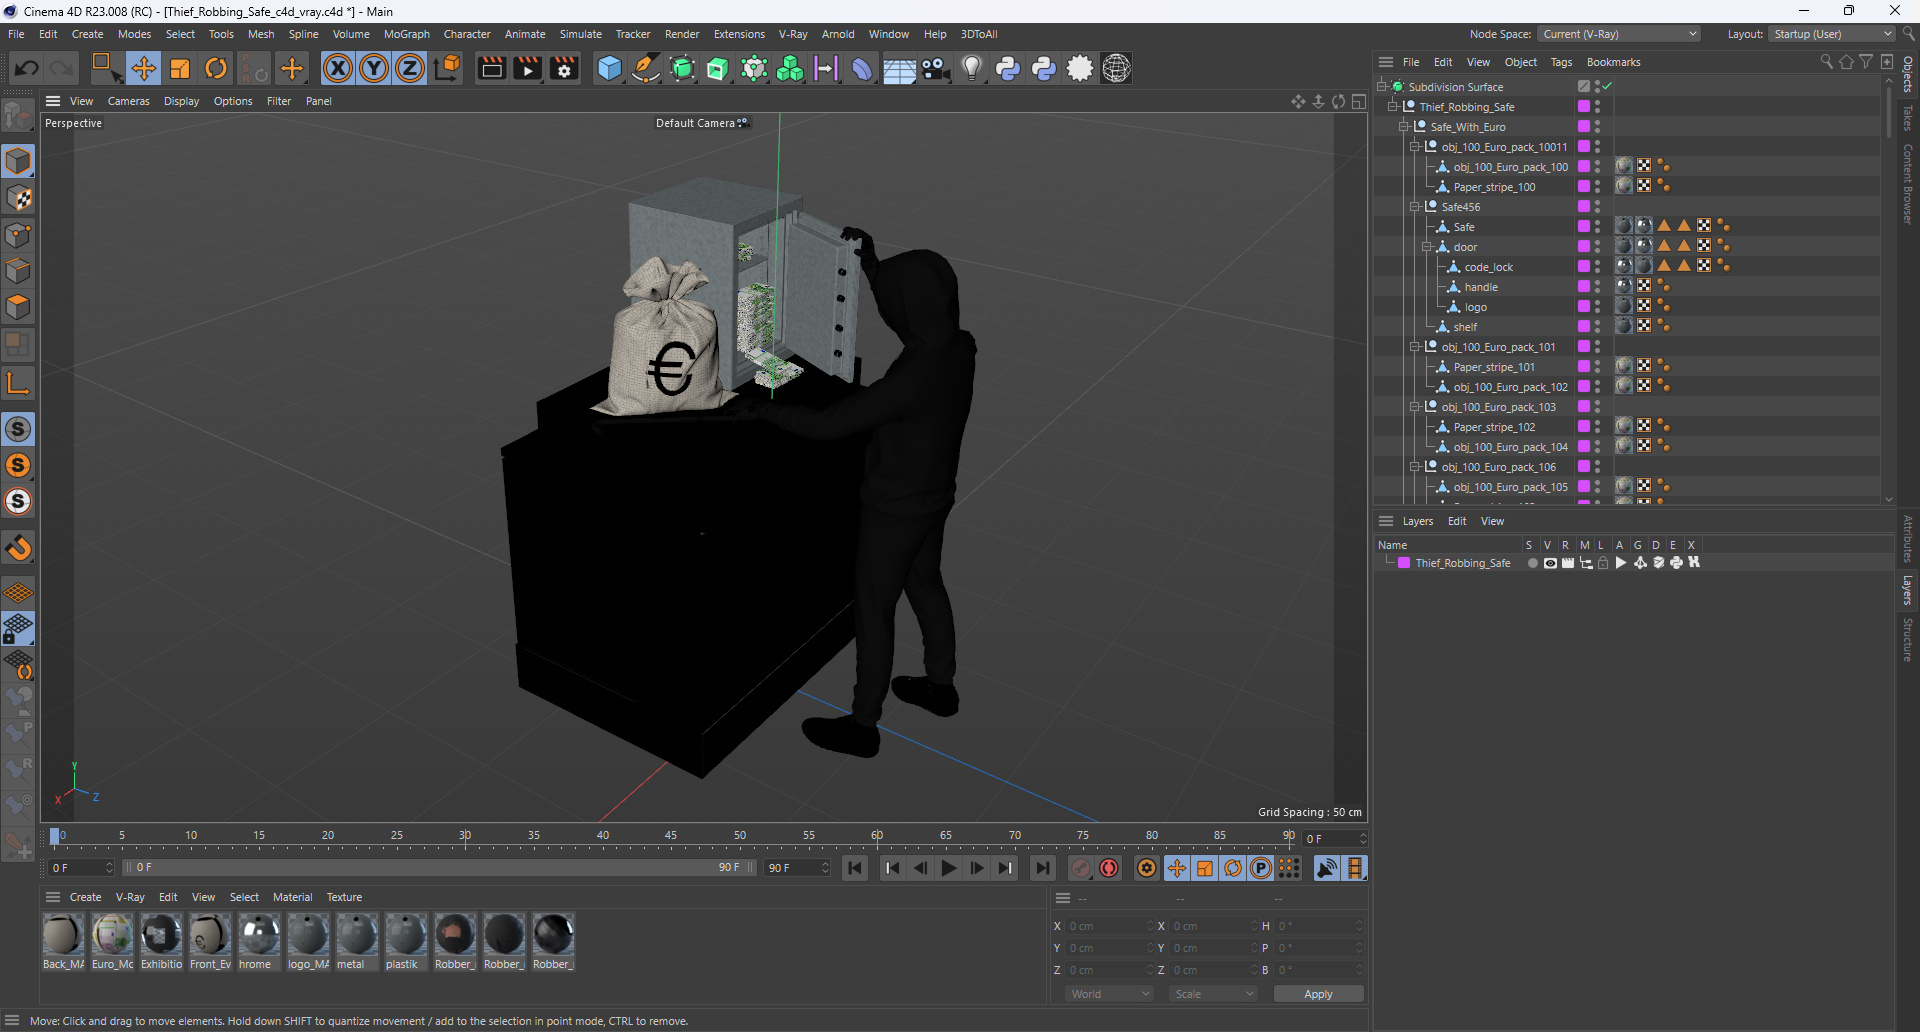Open the MoGraph menu
The height and width of the screenshot is (1032, 1920).
406,34
